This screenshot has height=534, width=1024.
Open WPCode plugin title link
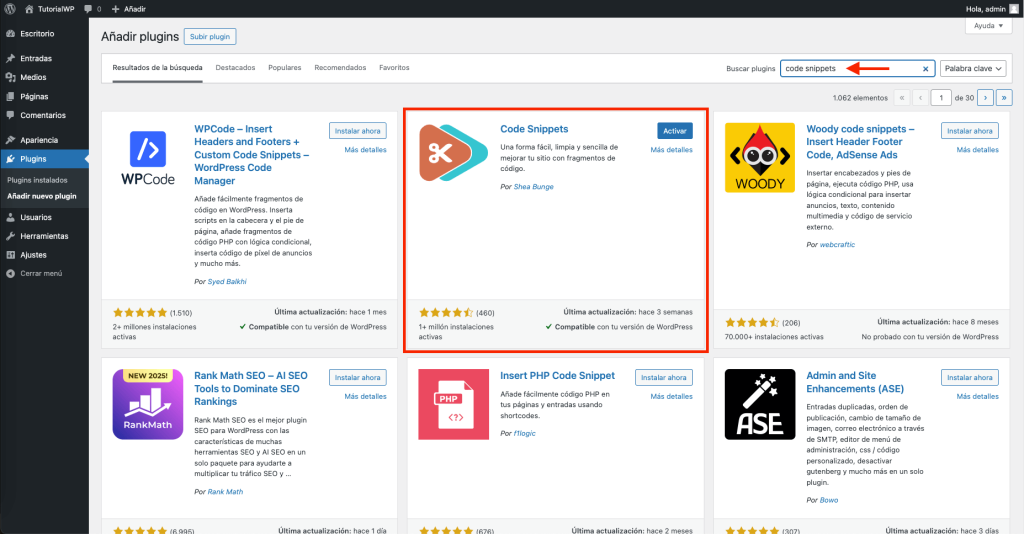(251, 155)
